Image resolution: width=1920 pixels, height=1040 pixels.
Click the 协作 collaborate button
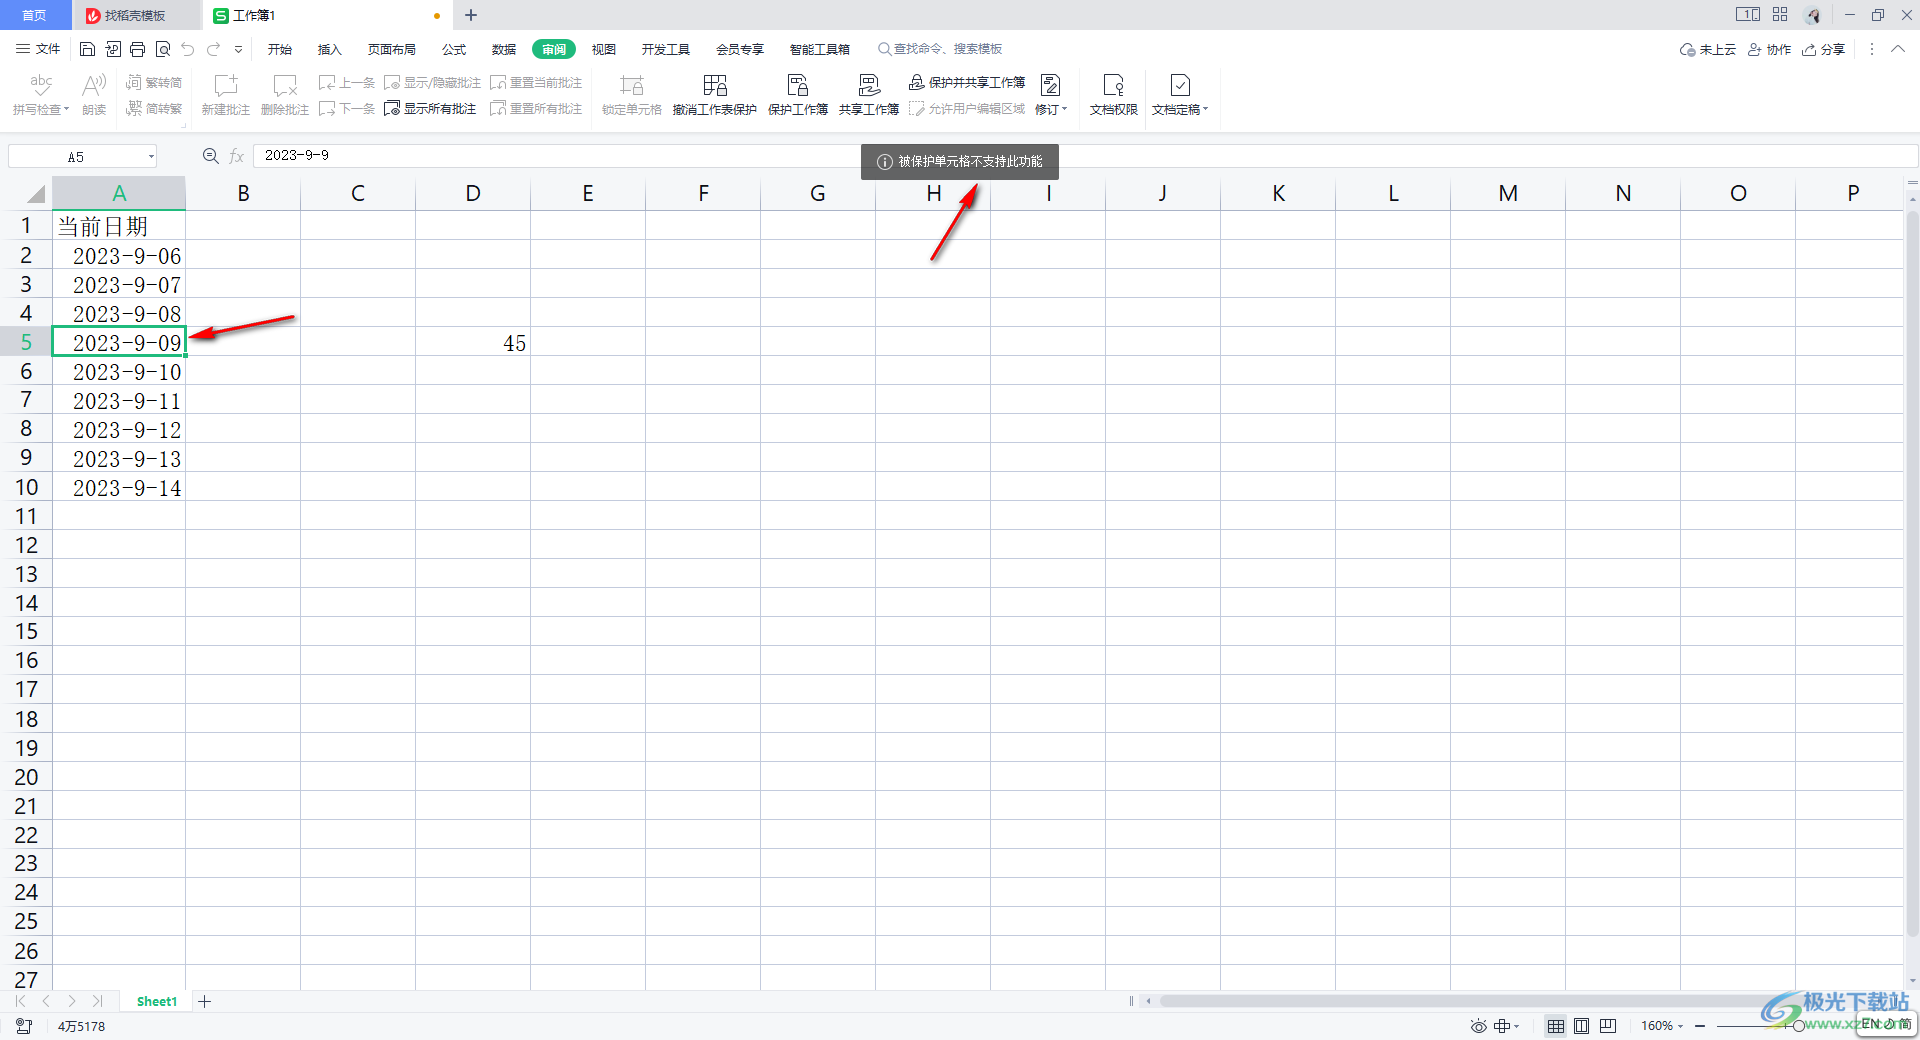click(1770, 49)
